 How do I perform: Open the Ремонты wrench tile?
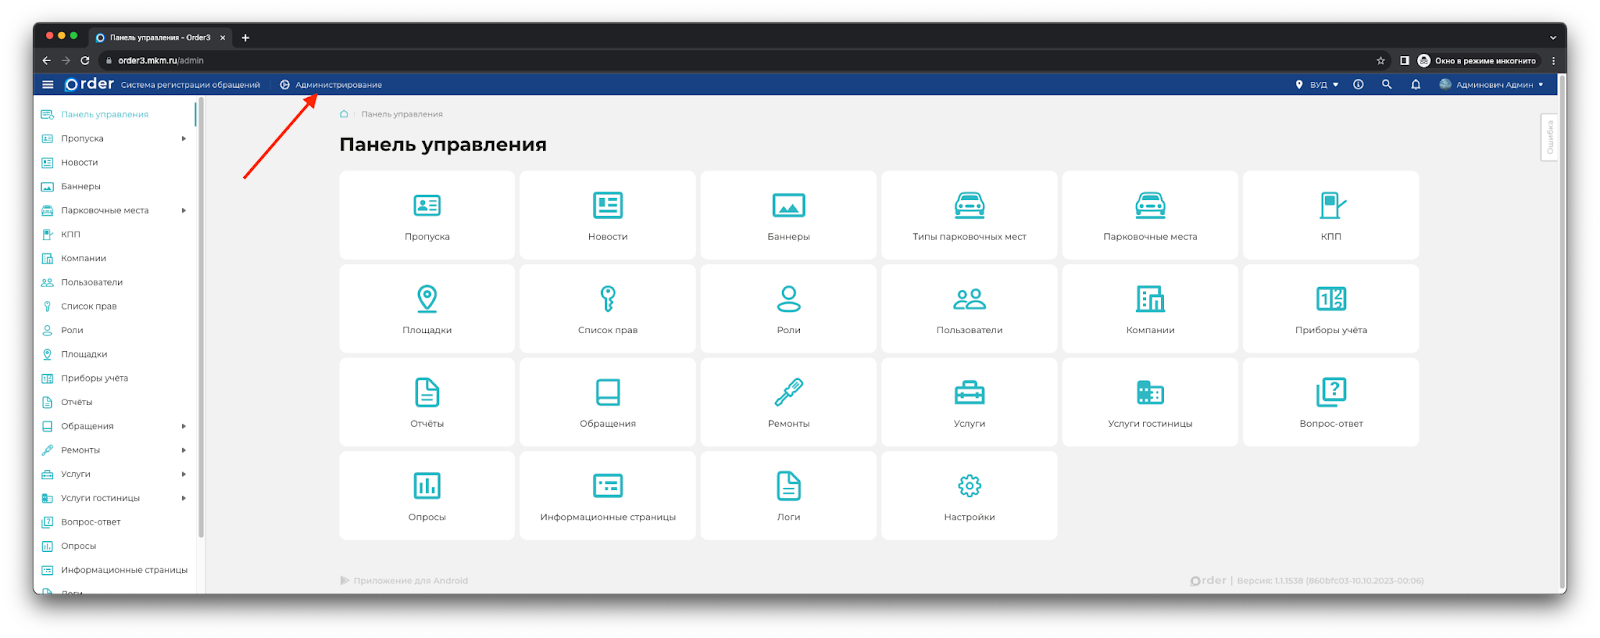click(x=788, y=402)
